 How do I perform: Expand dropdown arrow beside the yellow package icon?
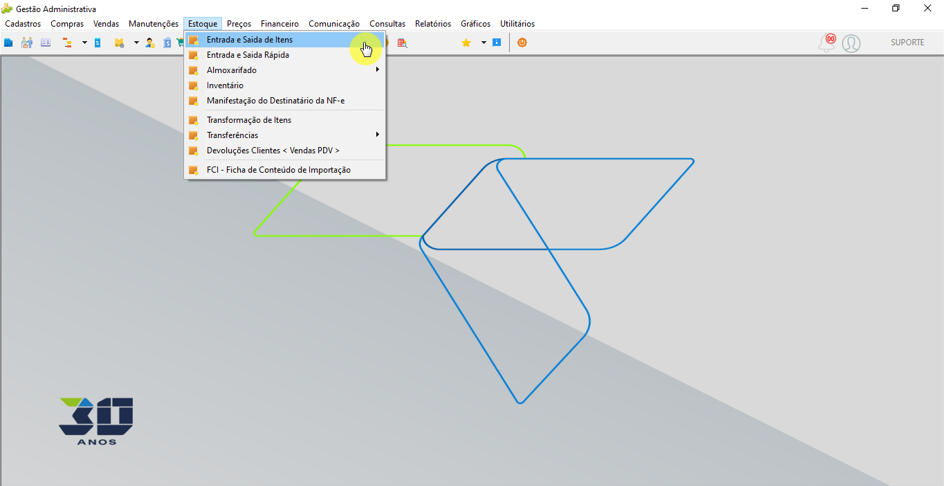(137, 42)
